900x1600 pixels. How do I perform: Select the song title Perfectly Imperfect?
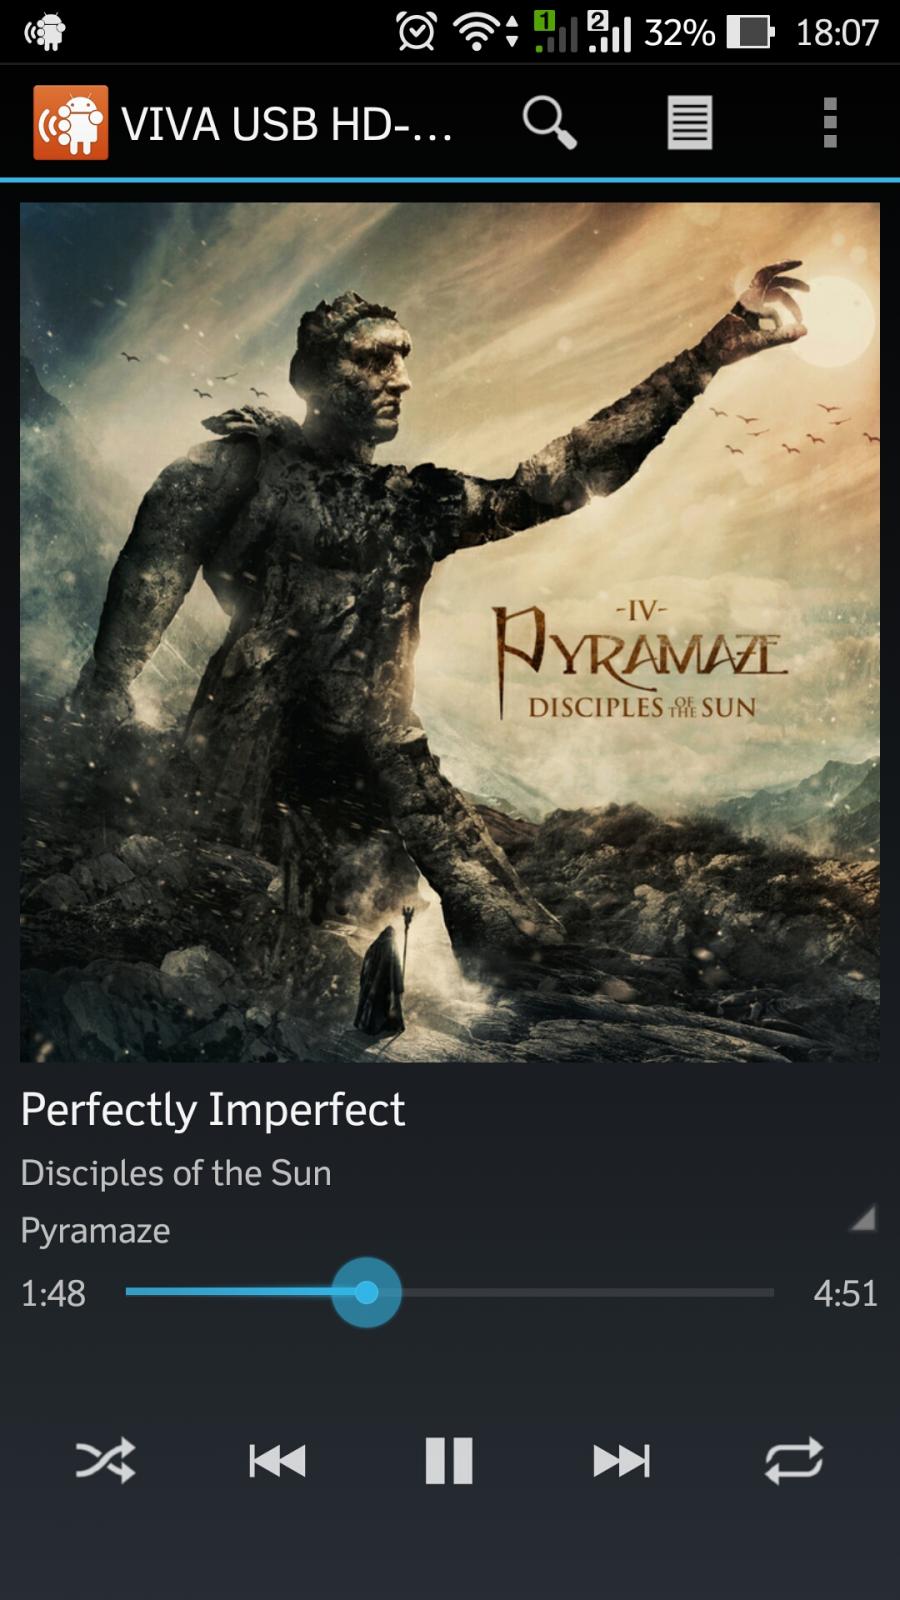[x=213, y=1110]
